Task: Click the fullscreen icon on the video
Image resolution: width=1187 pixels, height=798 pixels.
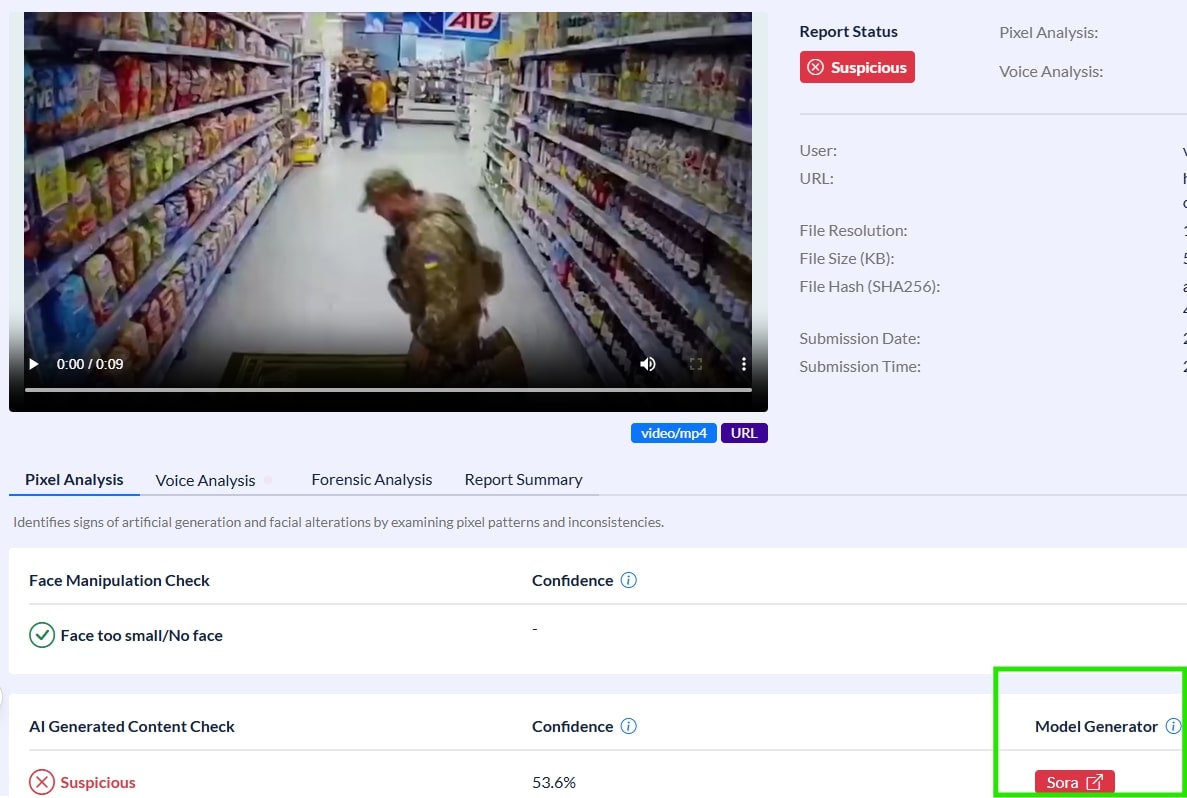Action: coord(696,364)
